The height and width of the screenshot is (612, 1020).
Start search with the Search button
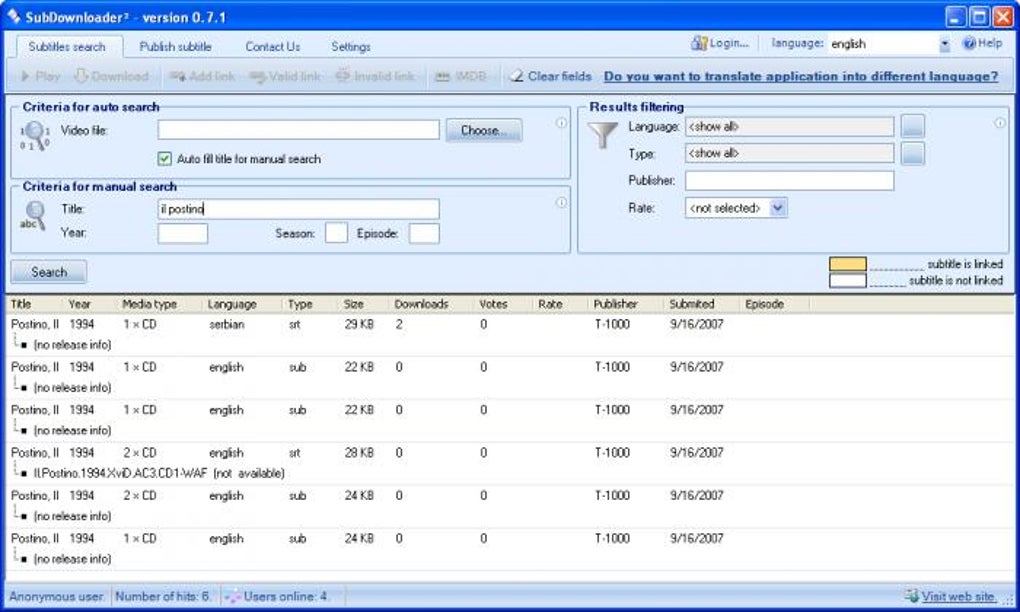(49, 272)
